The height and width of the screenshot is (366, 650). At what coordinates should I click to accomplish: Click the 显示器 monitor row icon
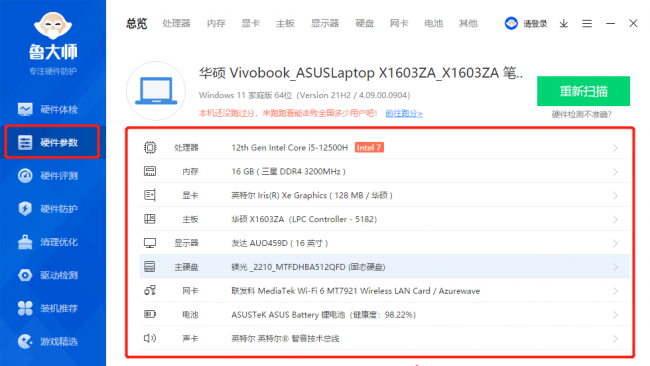tap(150, 243)
